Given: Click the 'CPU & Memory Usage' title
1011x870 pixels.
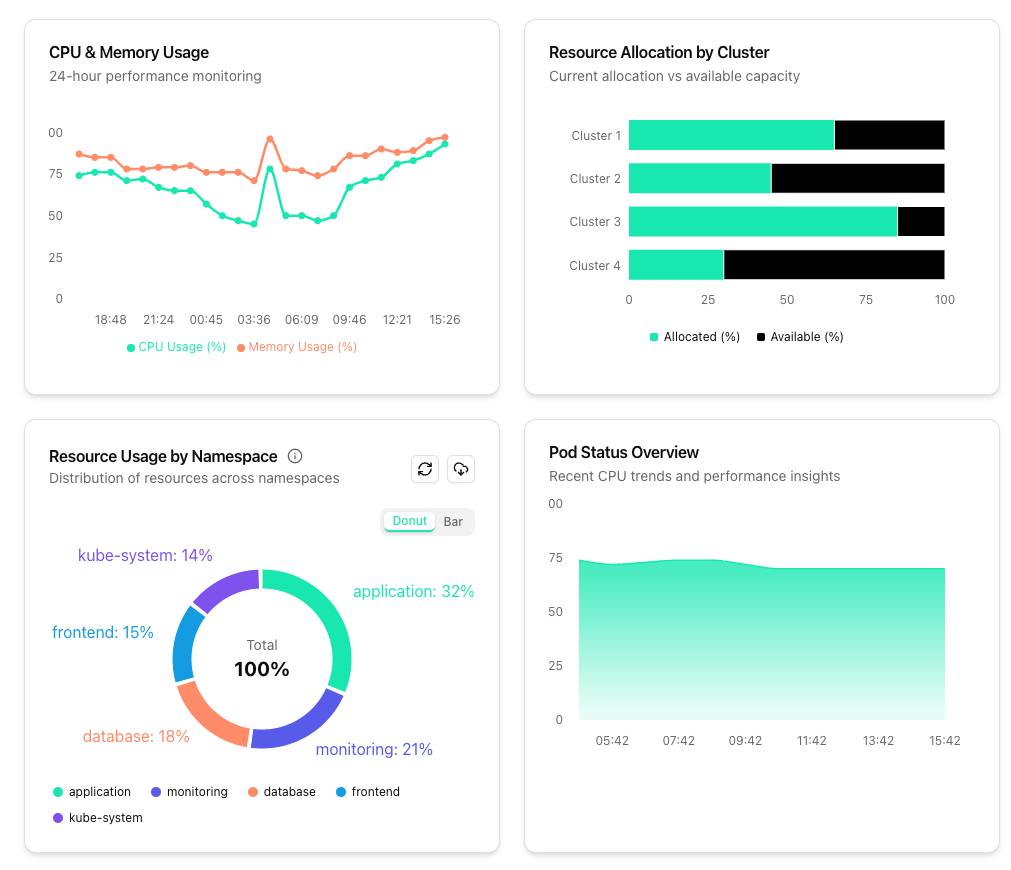Looking at the screenshot, I should click(129, 52).
